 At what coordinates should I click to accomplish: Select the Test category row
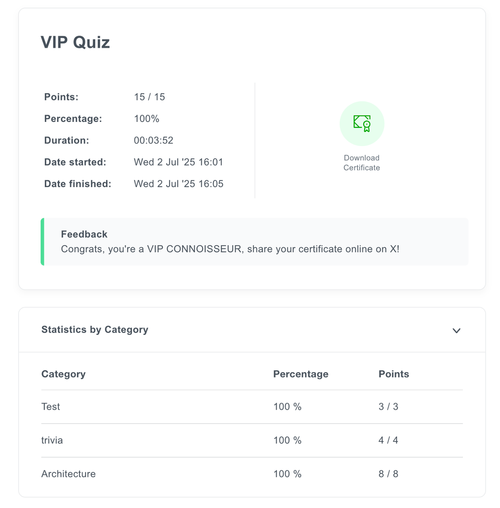pos(252,407)
